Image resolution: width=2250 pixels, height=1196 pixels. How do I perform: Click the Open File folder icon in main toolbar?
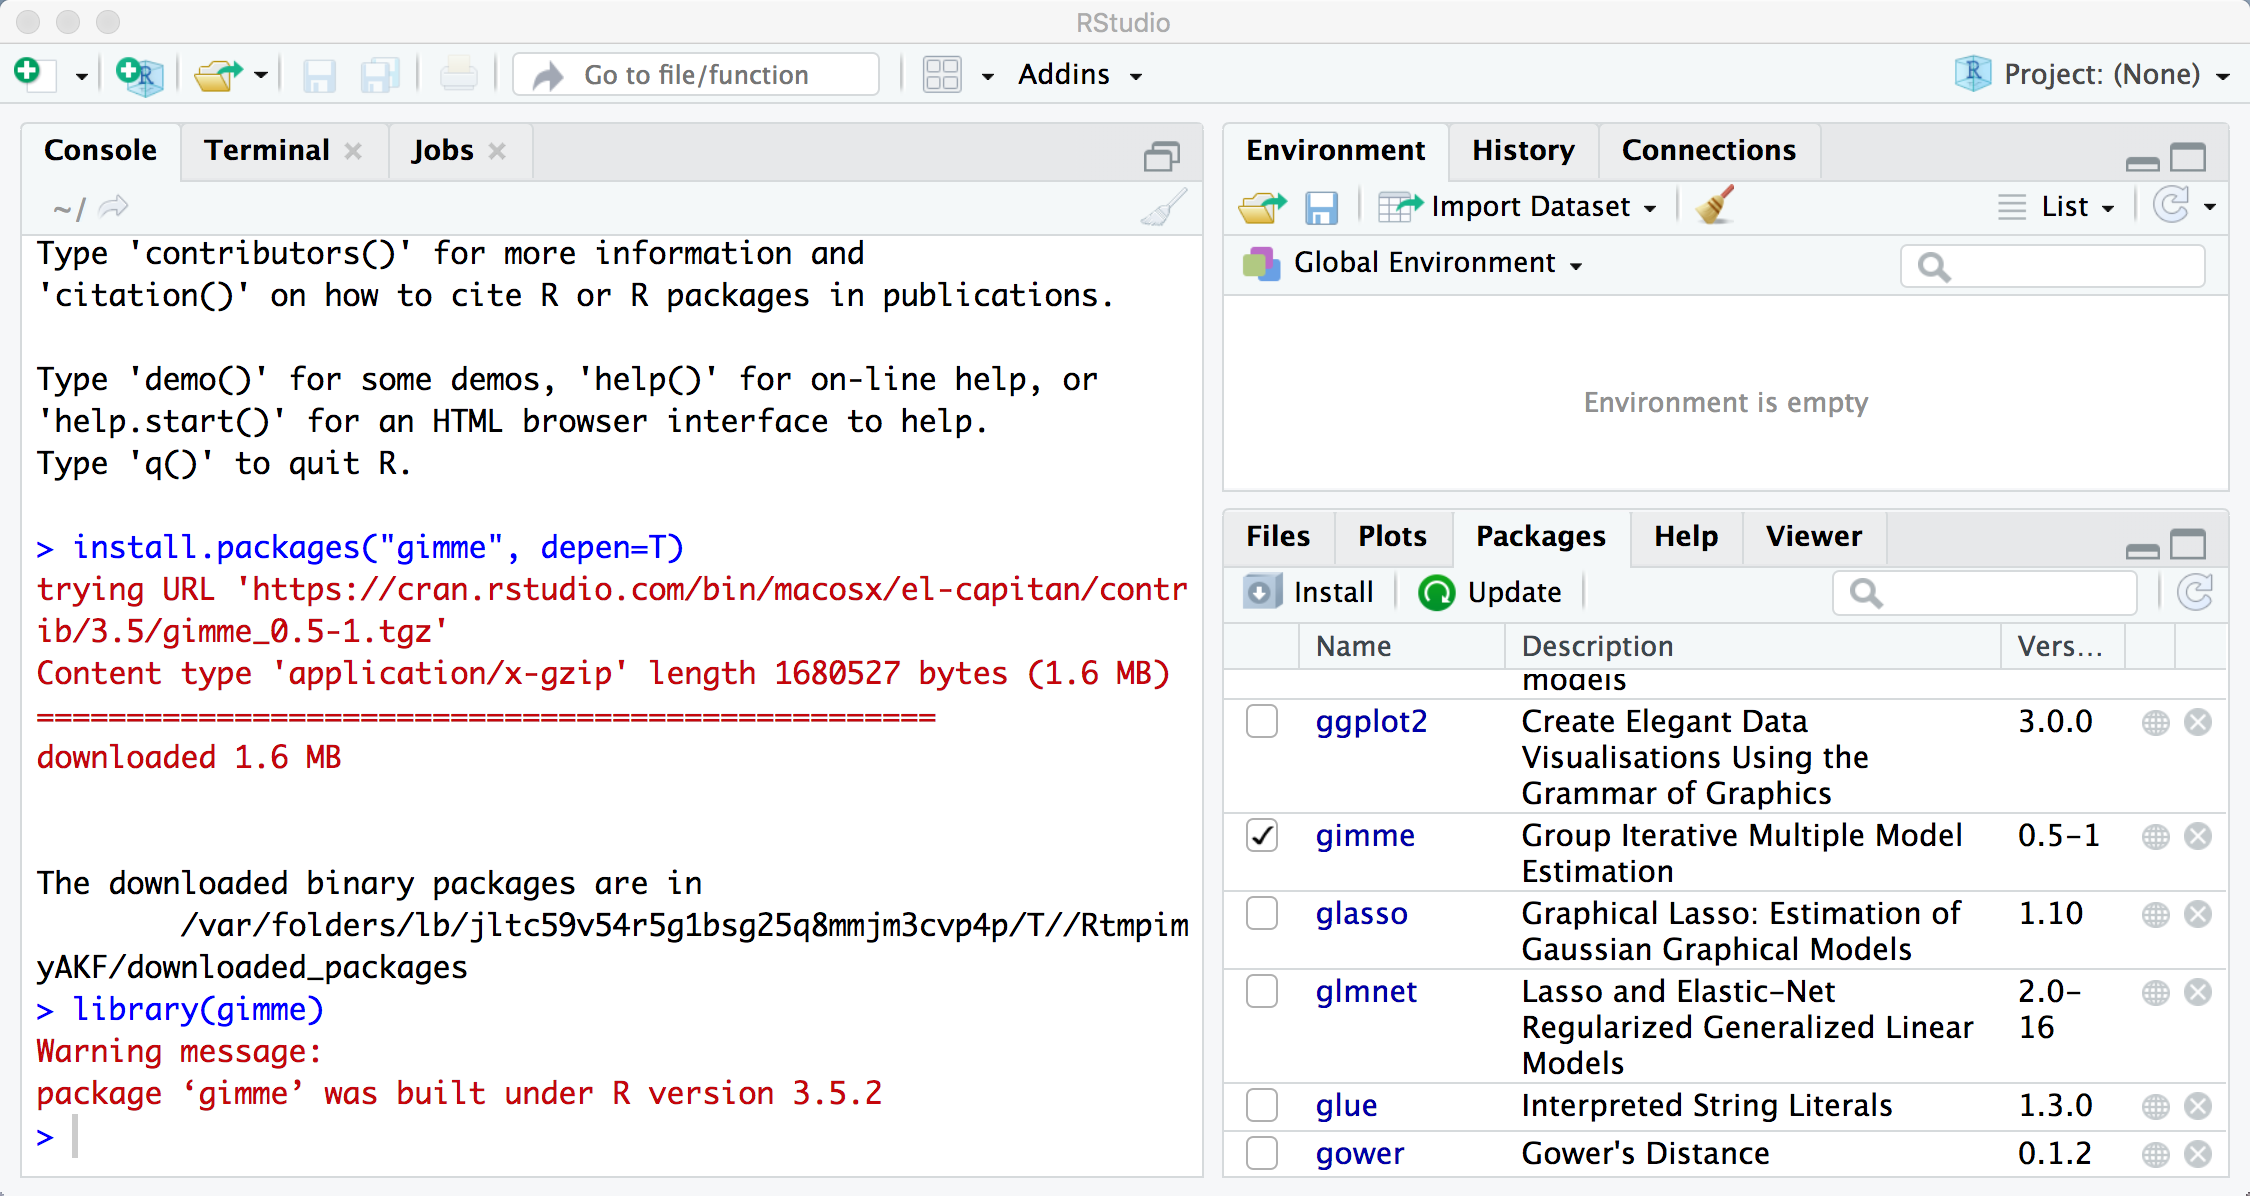(x=218, y=75)
